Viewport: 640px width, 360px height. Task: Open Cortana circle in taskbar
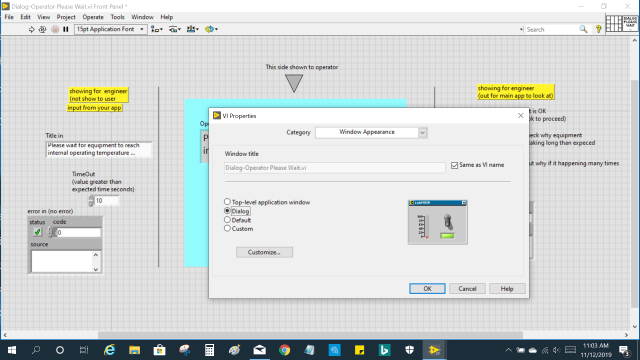click(x=60, y=350)
